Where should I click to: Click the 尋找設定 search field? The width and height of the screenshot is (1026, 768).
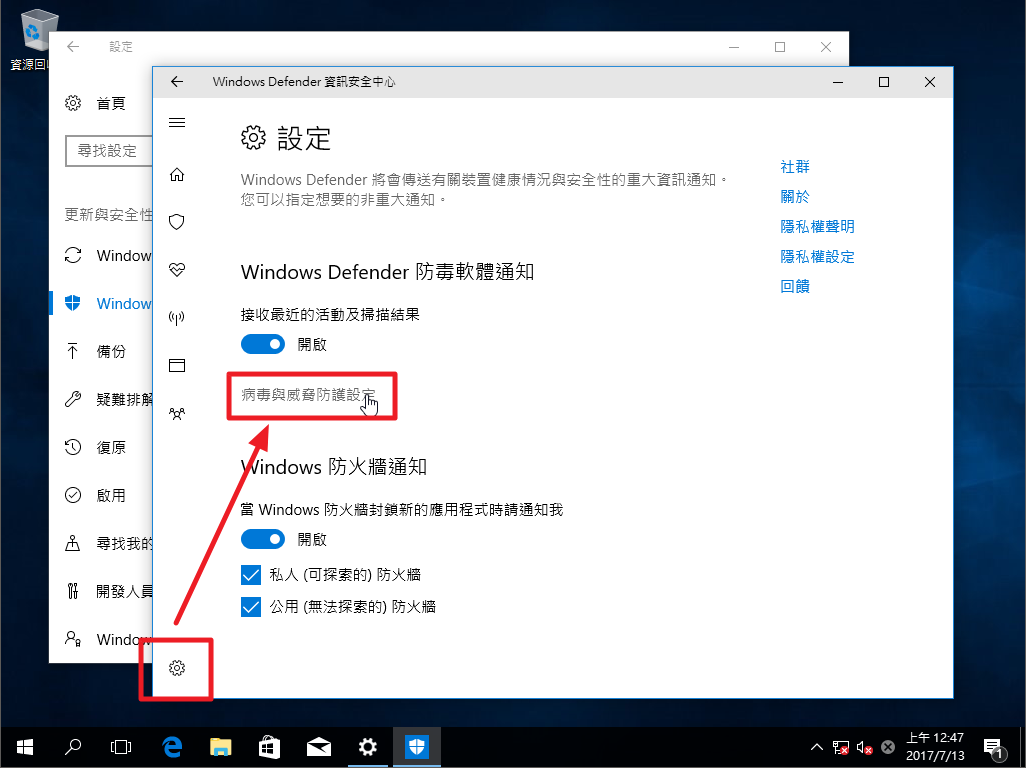(108, 151)
